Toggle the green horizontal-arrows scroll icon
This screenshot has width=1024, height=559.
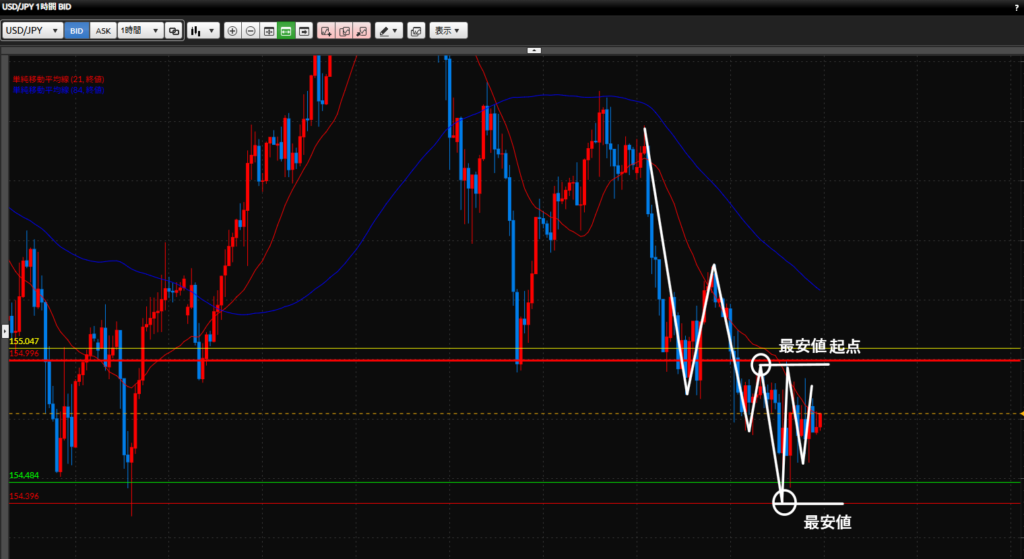point(285,31)
